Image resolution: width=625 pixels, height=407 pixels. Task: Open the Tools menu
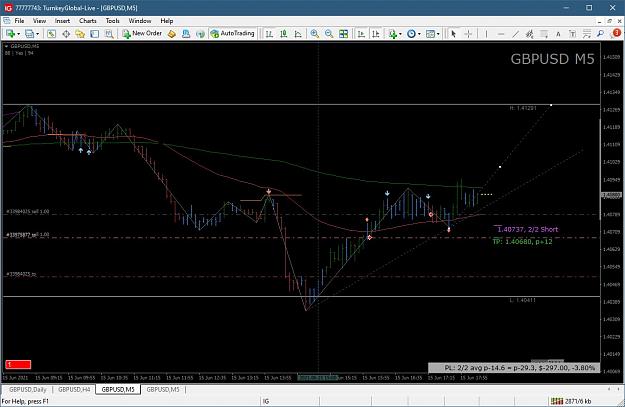tap(112, 21)
